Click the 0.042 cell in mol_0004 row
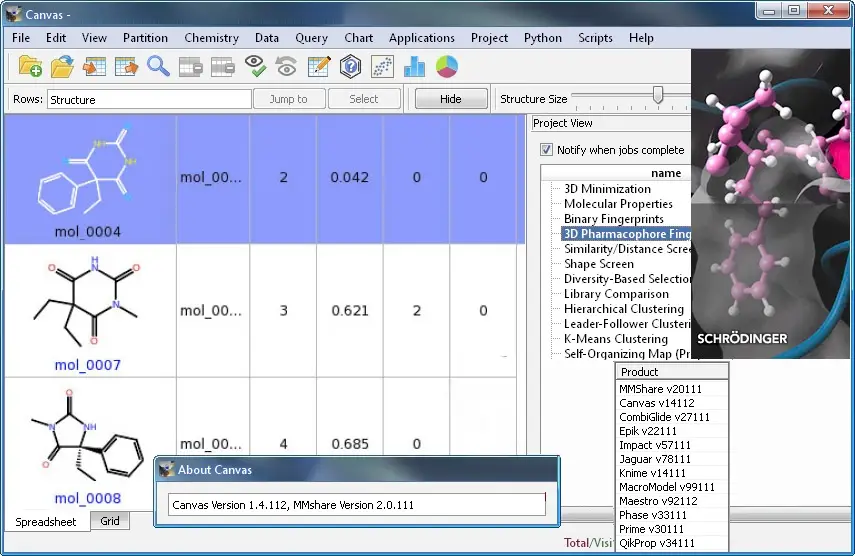Viewport: 855px width, 556px height. click(x=350, y=178)
